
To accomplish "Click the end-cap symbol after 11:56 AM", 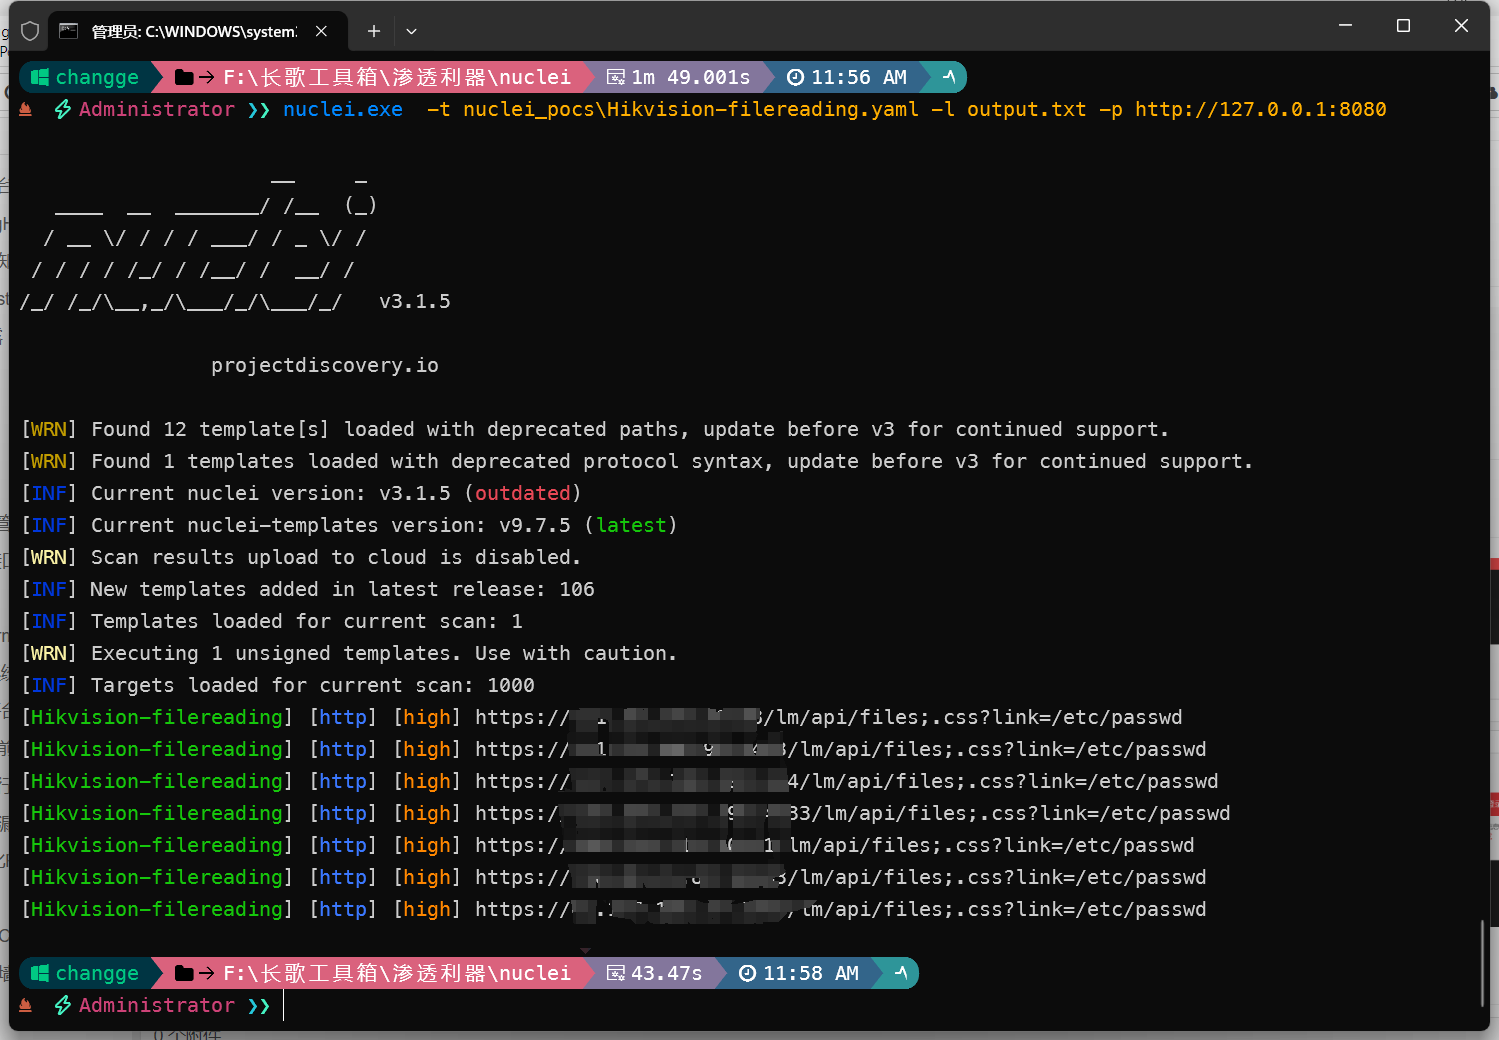I will coord(949,77).
